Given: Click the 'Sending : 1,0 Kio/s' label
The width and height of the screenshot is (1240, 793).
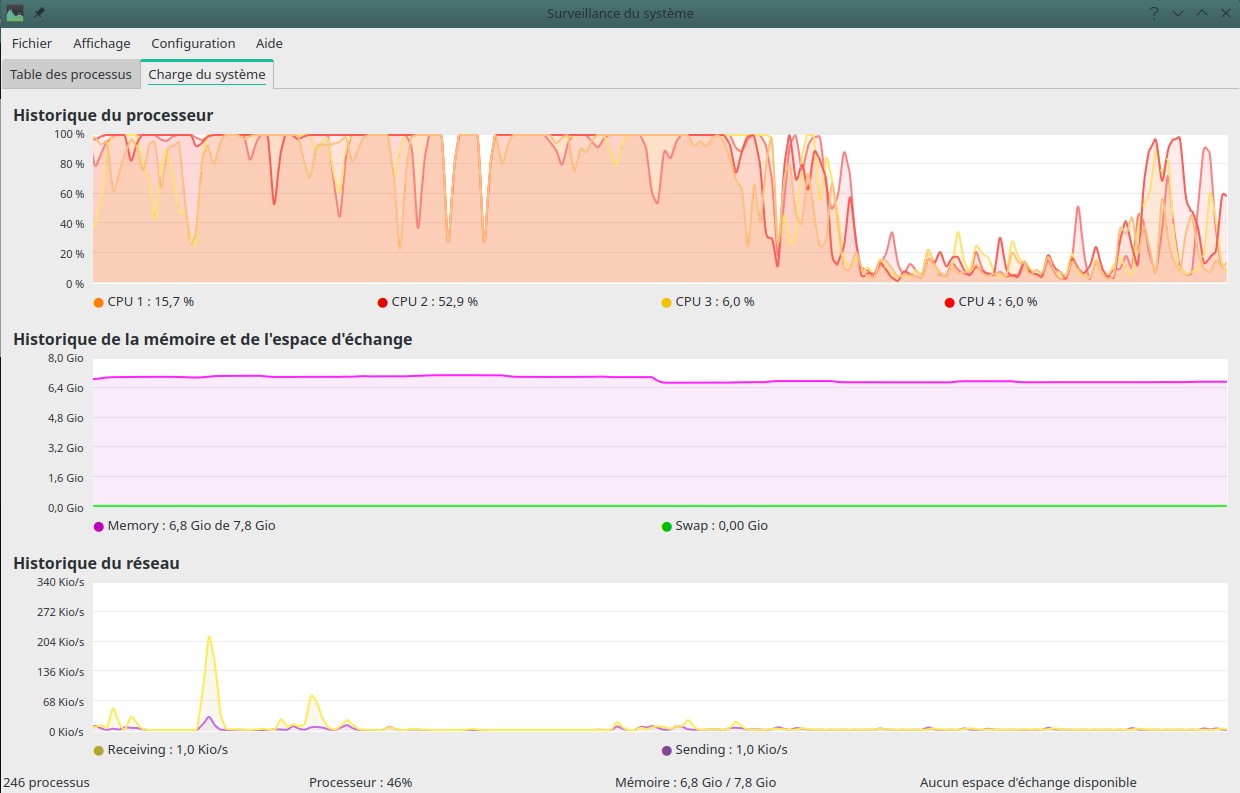Looking at the screenshot, I should [x=731, y=749].
